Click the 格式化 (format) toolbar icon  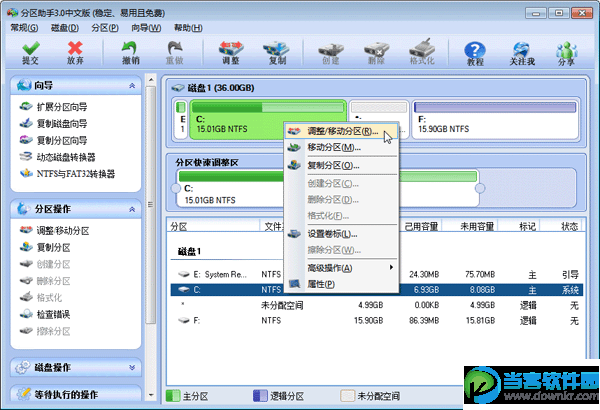click(x=422, y=52)
